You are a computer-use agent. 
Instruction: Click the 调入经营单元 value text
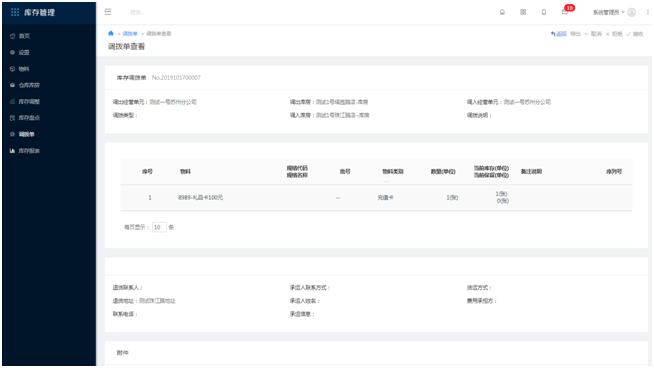click(527, 102)
